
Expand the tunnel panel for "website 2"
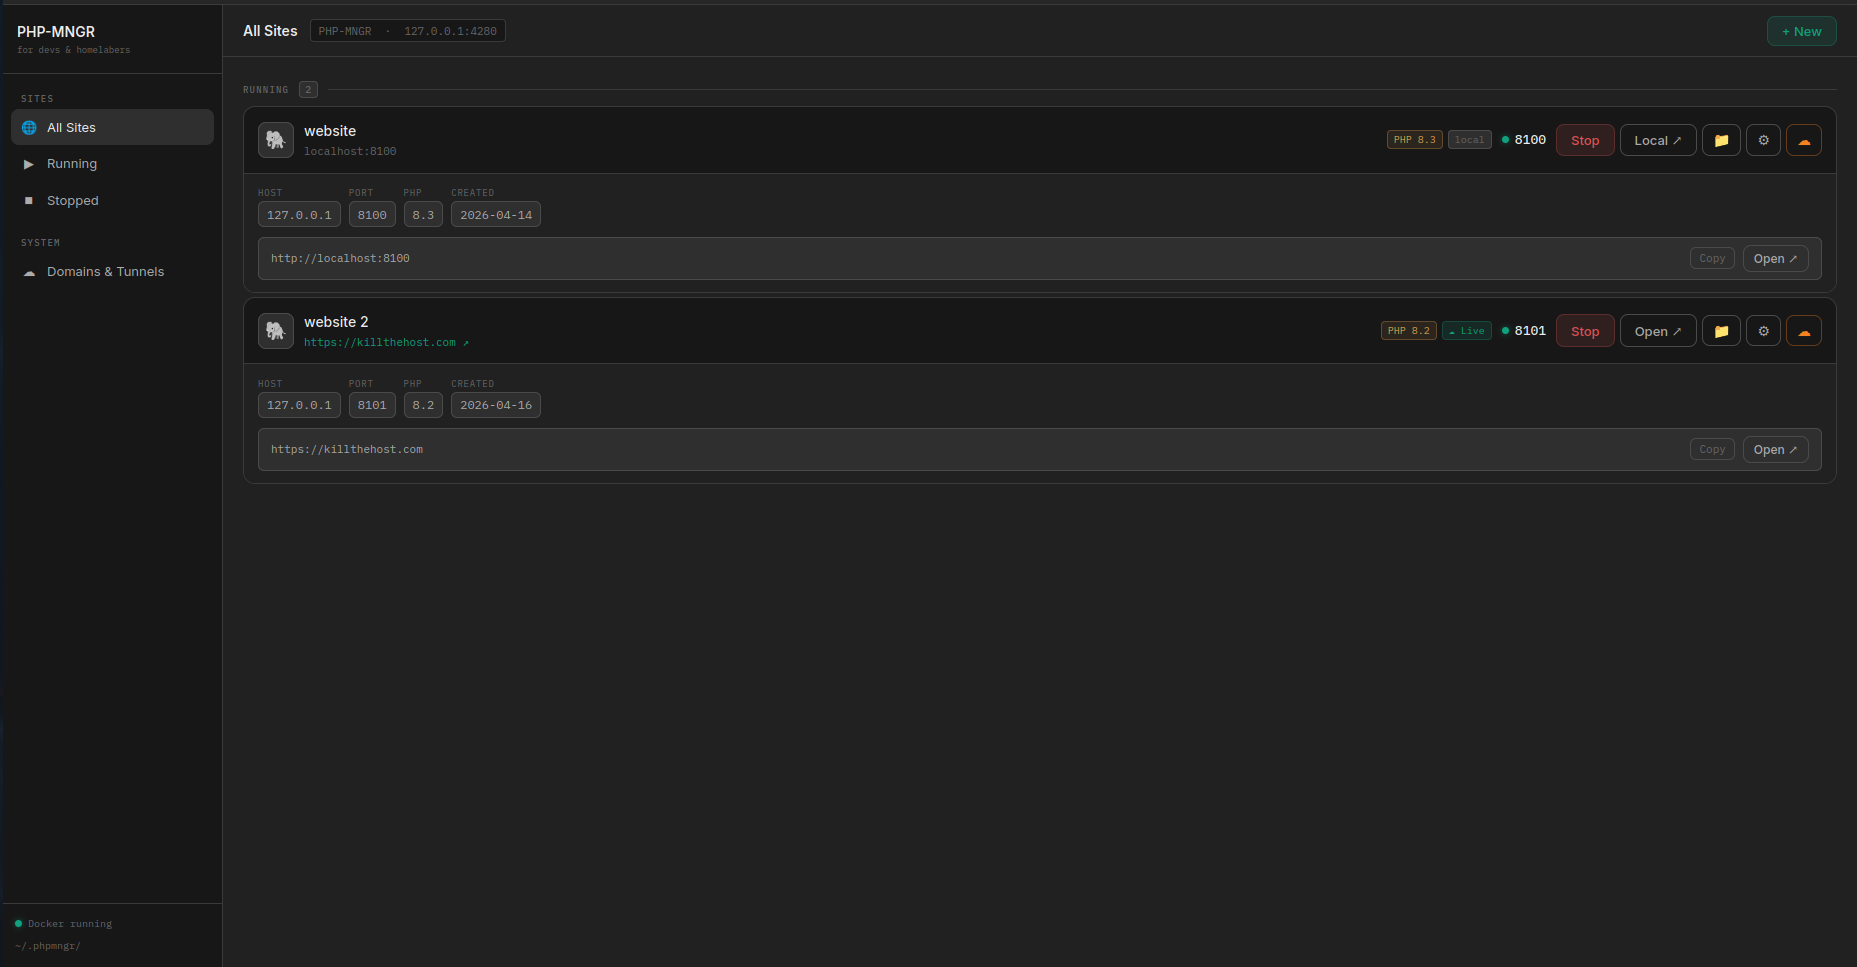coord(1804,330)
